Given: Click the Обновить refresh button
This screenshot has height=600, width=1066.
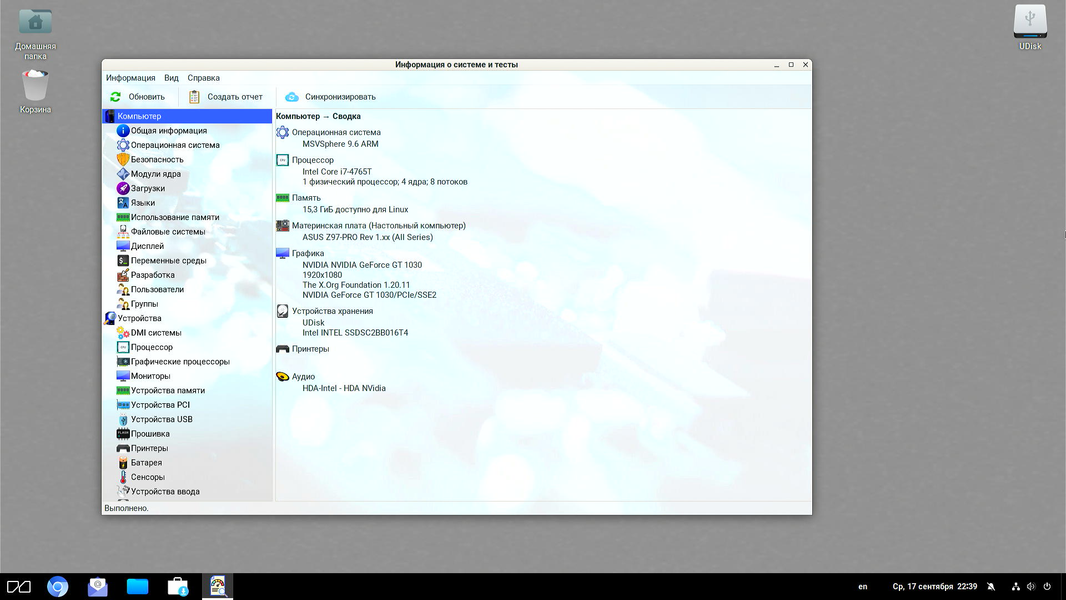Looking at the screenshot, I should [x=138, y=97].
